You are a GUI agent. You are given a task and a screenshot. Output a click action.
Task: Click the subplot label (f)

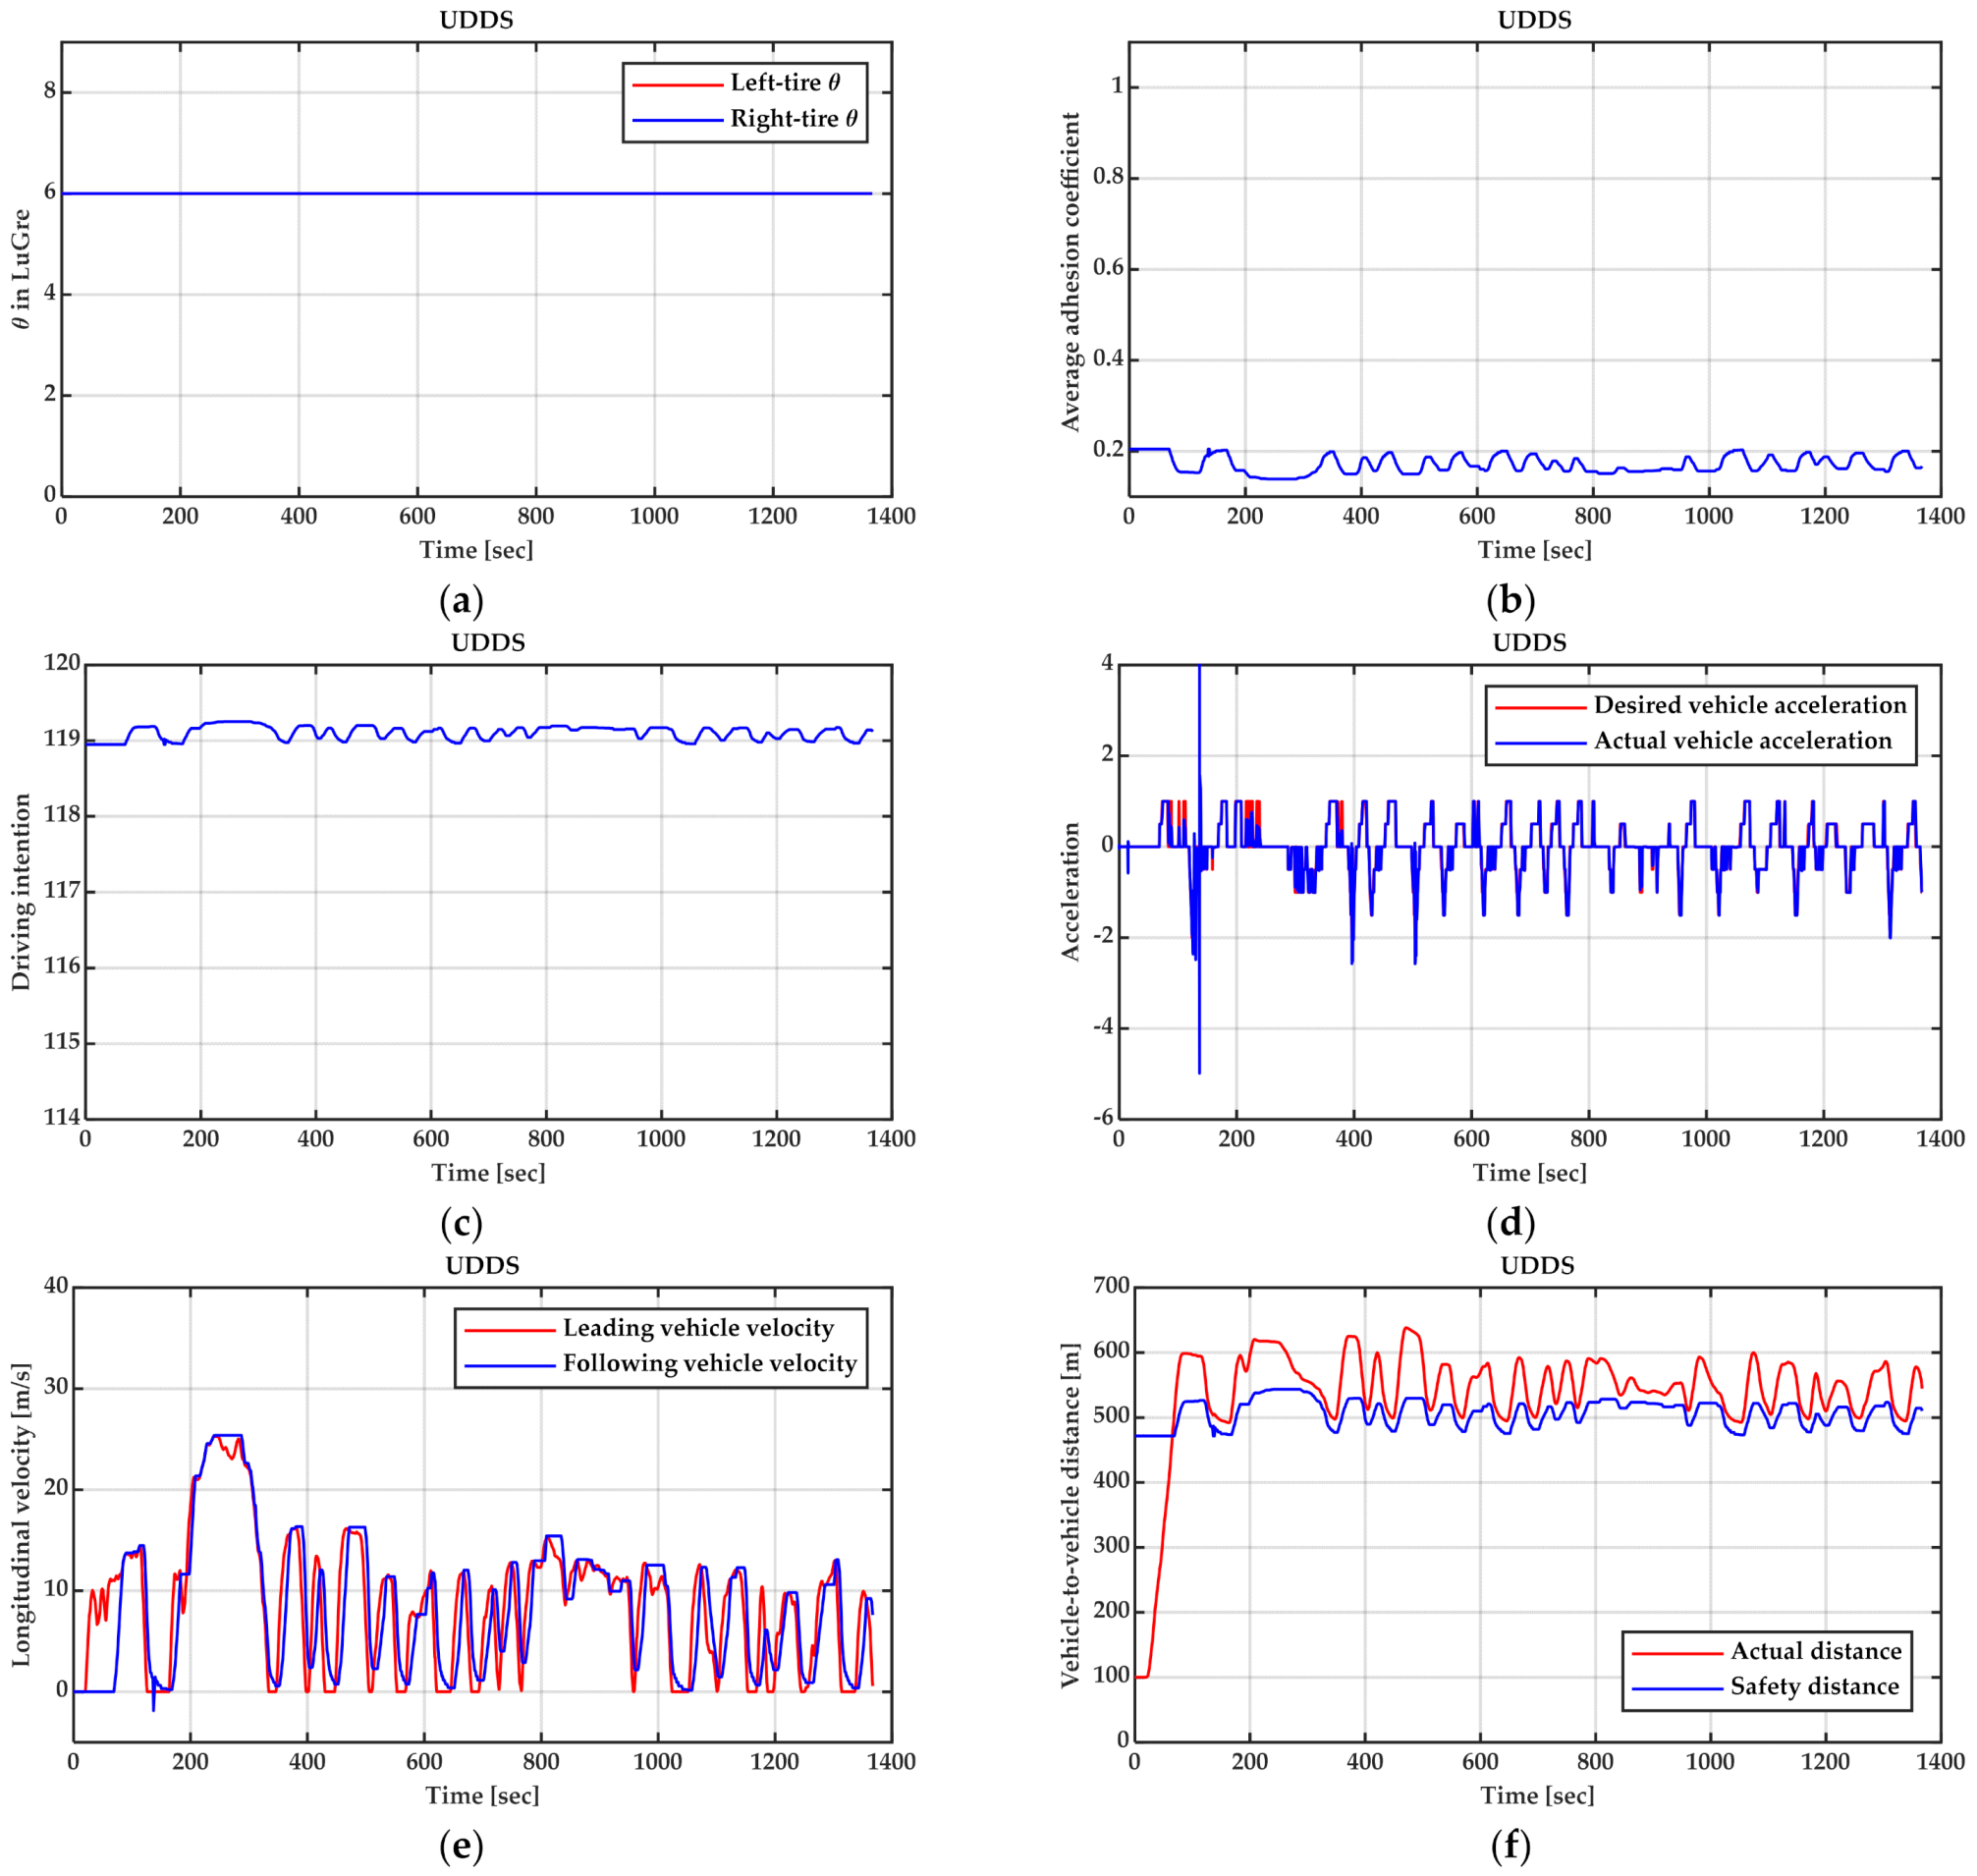(1510, 1846)
